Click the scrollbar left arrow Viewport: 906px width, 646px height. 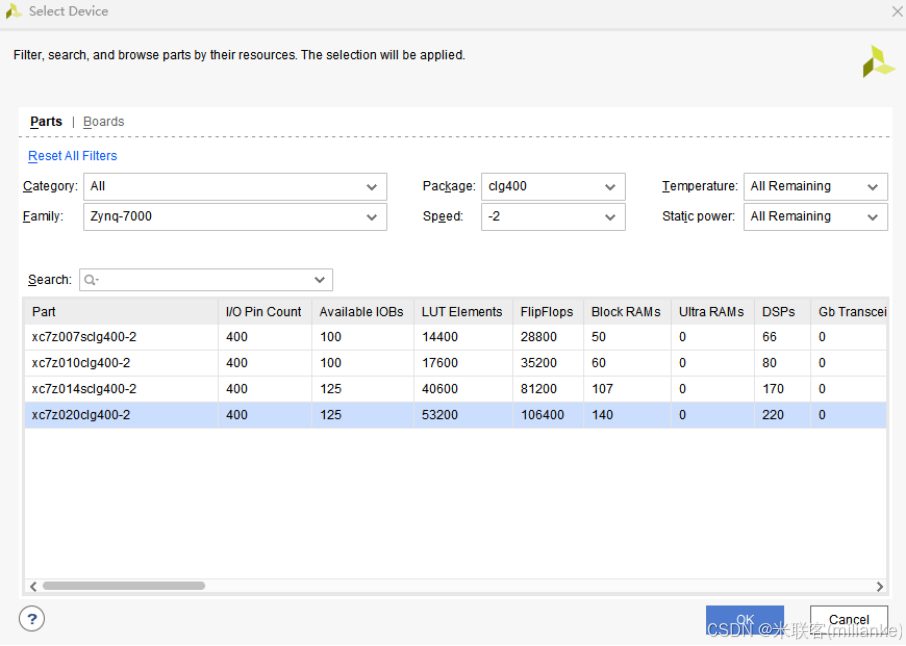tap(34, 586)
